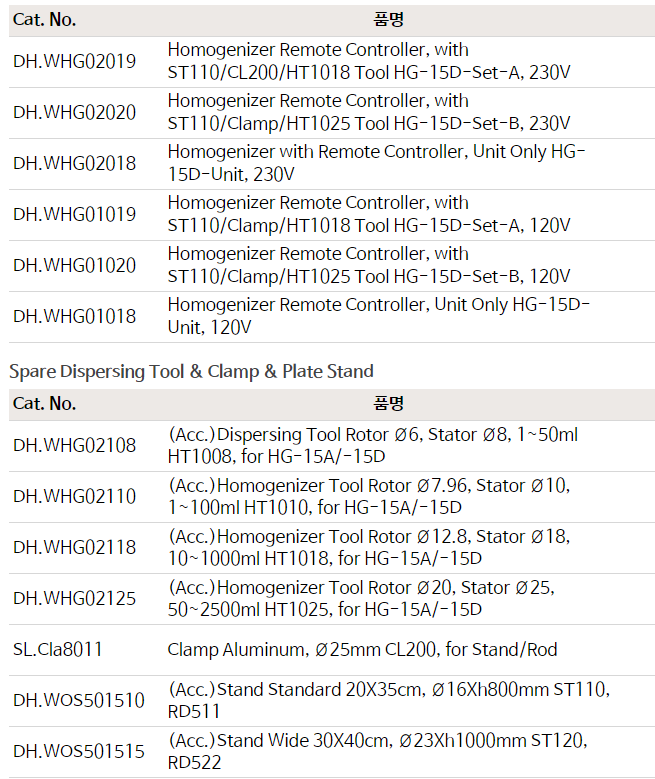Click the HG-15D-Set-B 230V product description
Viewport: 655px width, 779px height.
click(369, 113)
